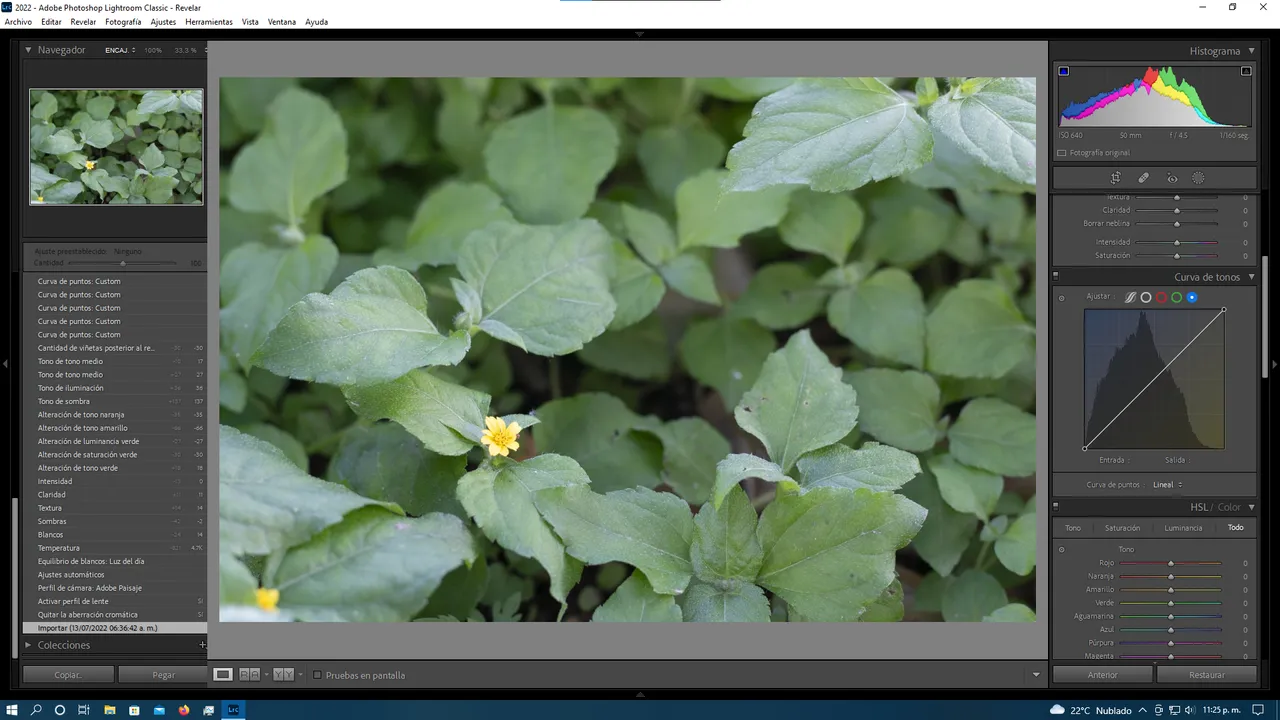
Task: Open the Revelar menu
Action: click(83, 22)
